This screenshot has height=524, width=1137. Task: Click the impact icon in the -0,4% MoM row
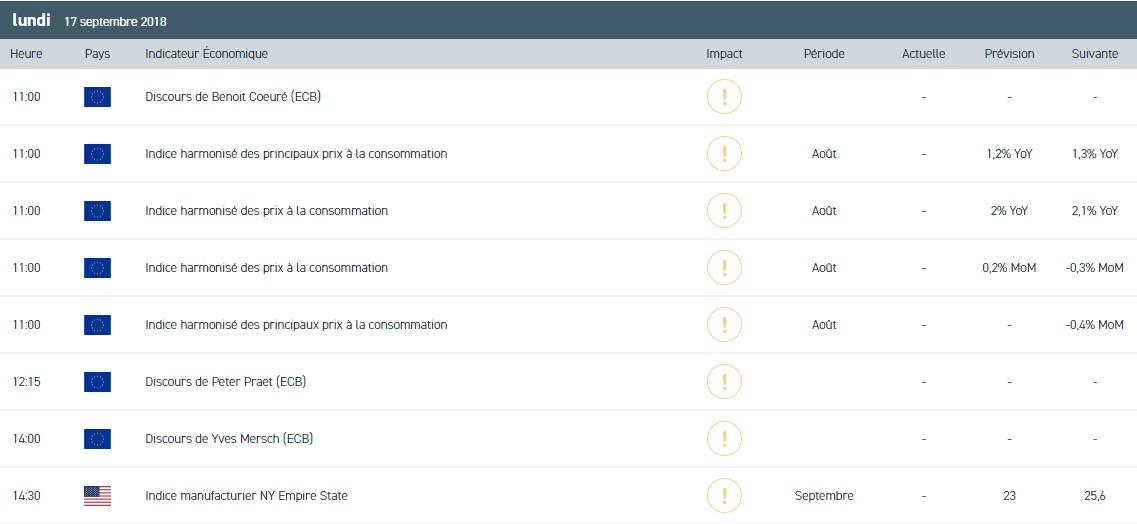tap(723, 325)
